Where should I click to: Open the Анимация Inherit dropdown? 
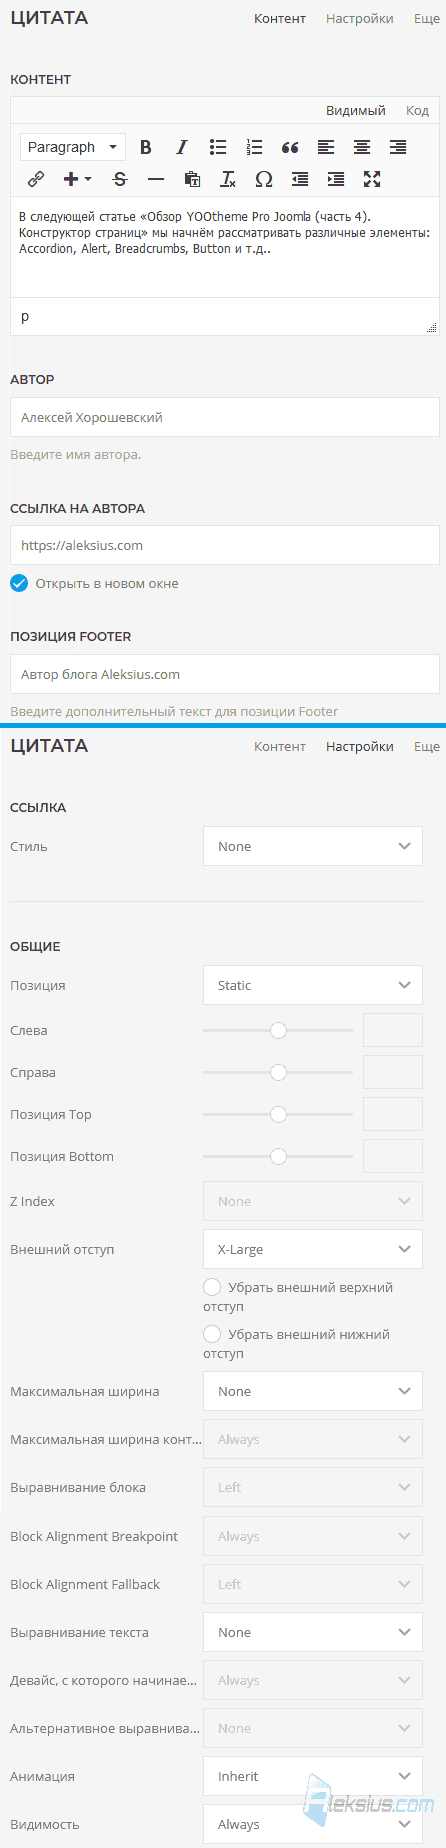tap(313, 1776)
